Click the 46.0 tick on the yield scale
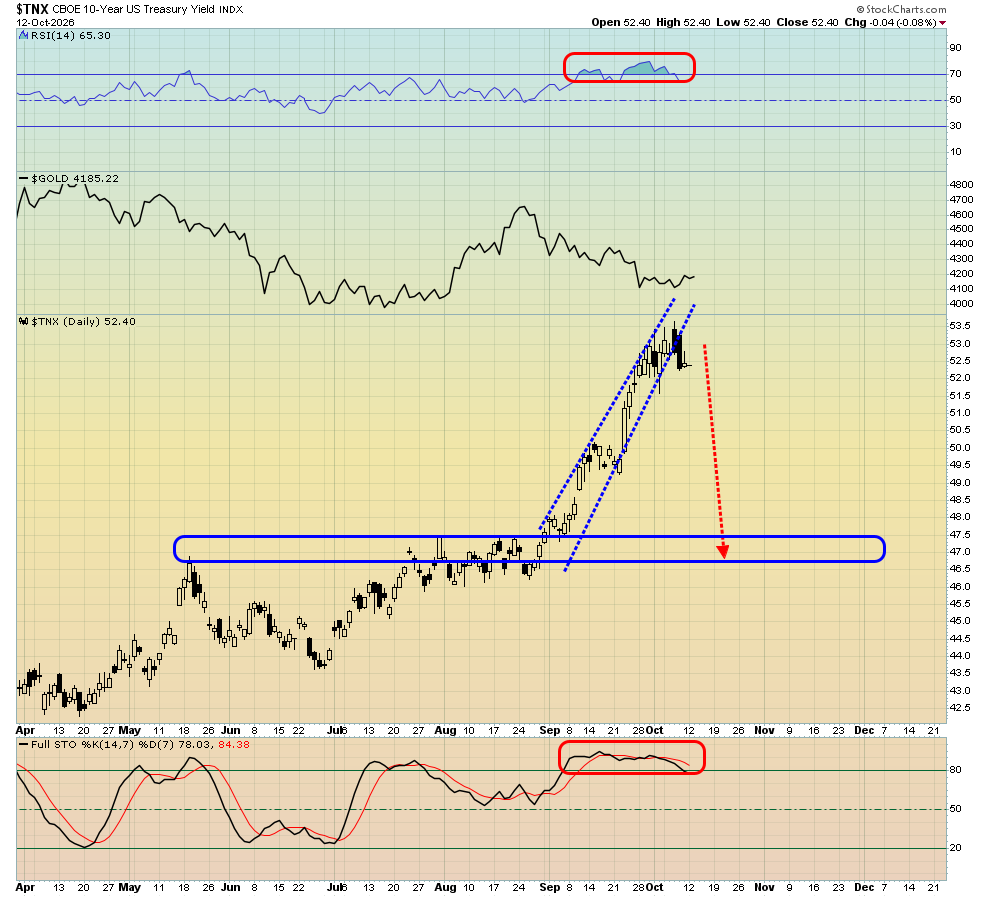Screen dimensions: 990x897 [x=960, y=586]
